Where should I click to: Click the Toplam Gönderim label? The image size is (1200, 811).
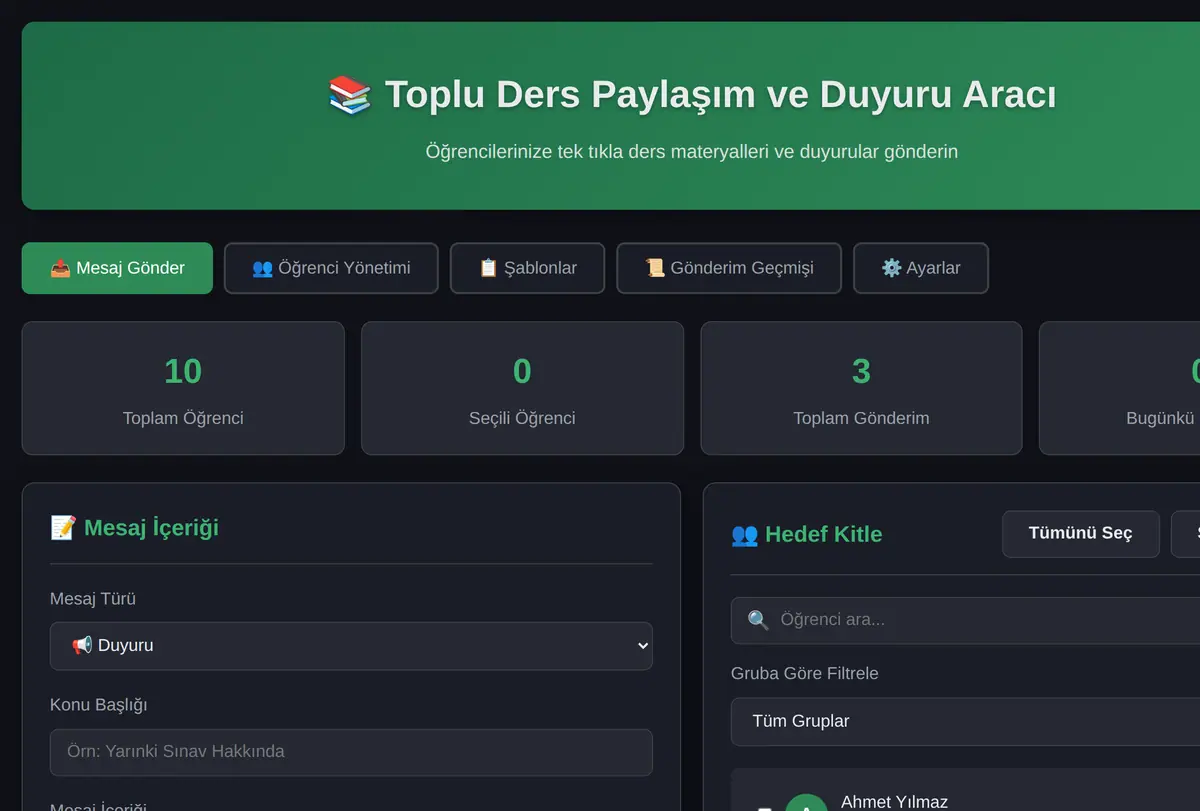click(861, 418)
